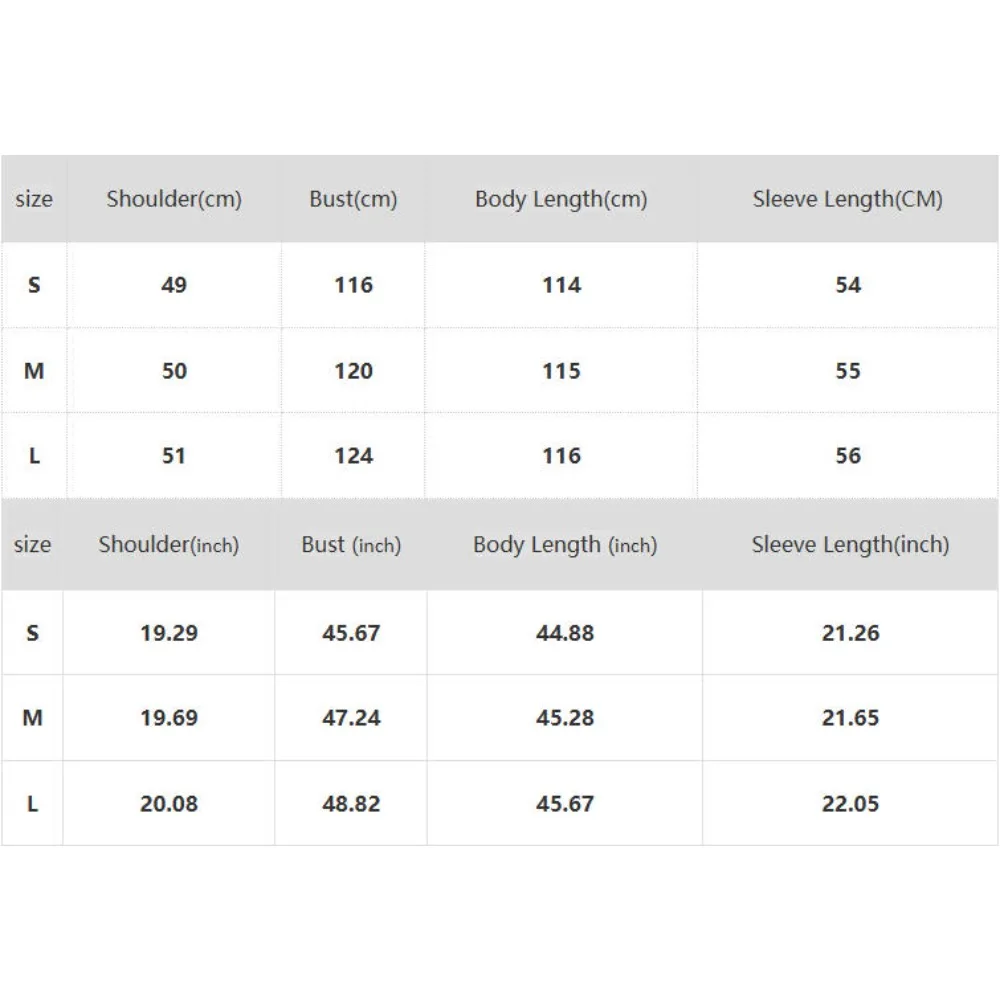This screenshot has height=1000, width=1000.
Task: Select the bust value 120 cell
Action: [x=353, y=371]
